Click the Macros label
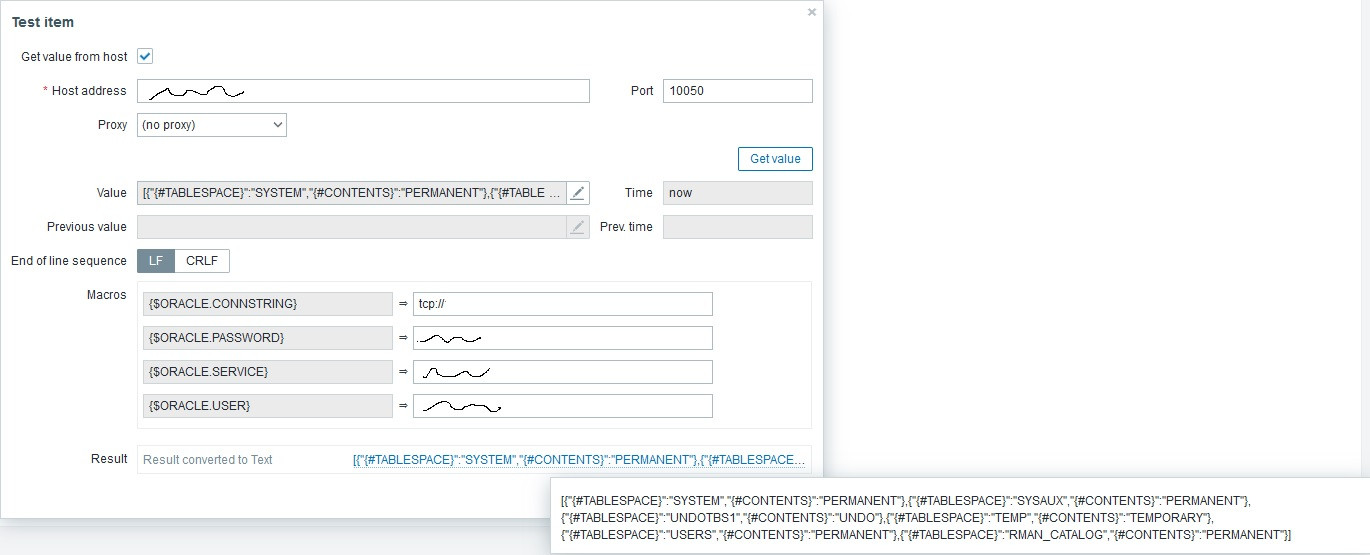This screenshot has width=1370, height=555. click(108, 295)
